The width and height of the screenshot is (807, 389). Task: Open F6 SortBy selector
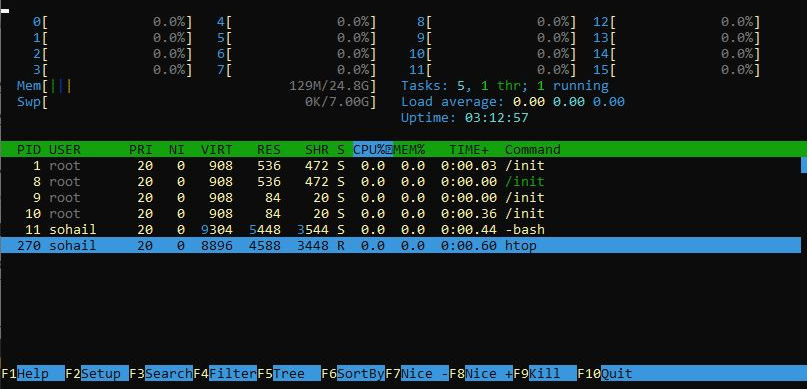pos(353,374)
